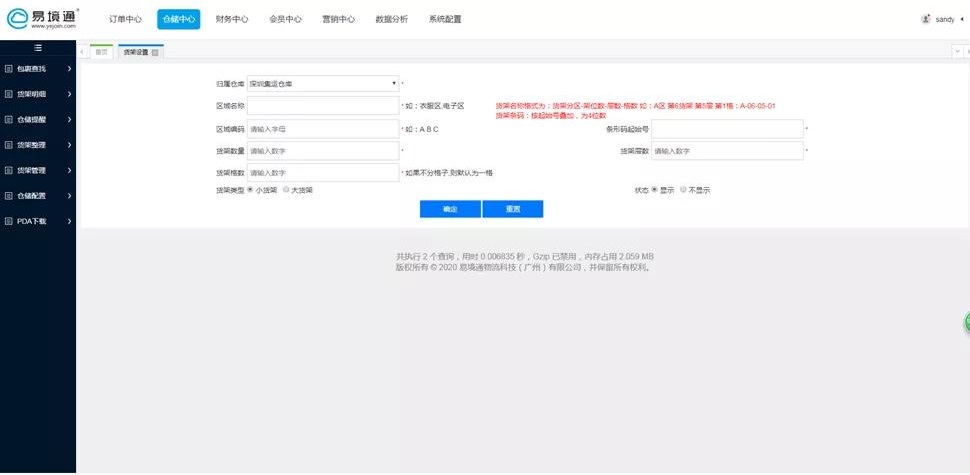This screenshot has width=970, height=475.
Task: Switch to the 首页 tab
Action: pyautogui.click(x=100, y=52)
